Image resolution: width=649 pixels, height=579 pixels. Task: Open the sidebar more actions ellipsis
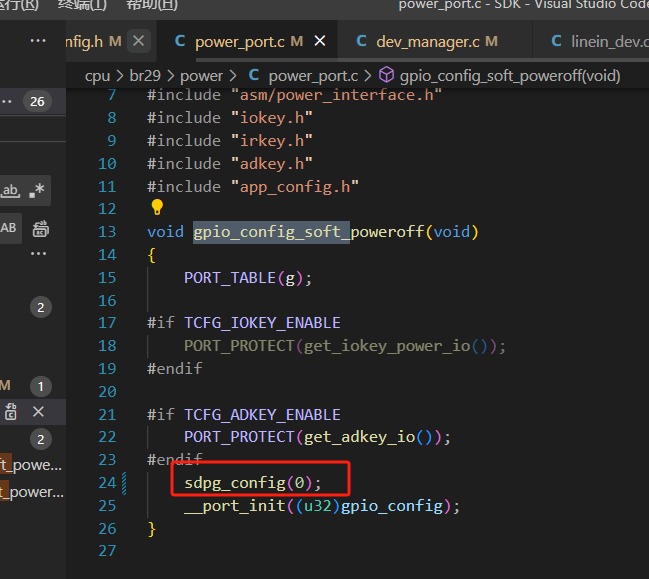[x=38, y=41]
